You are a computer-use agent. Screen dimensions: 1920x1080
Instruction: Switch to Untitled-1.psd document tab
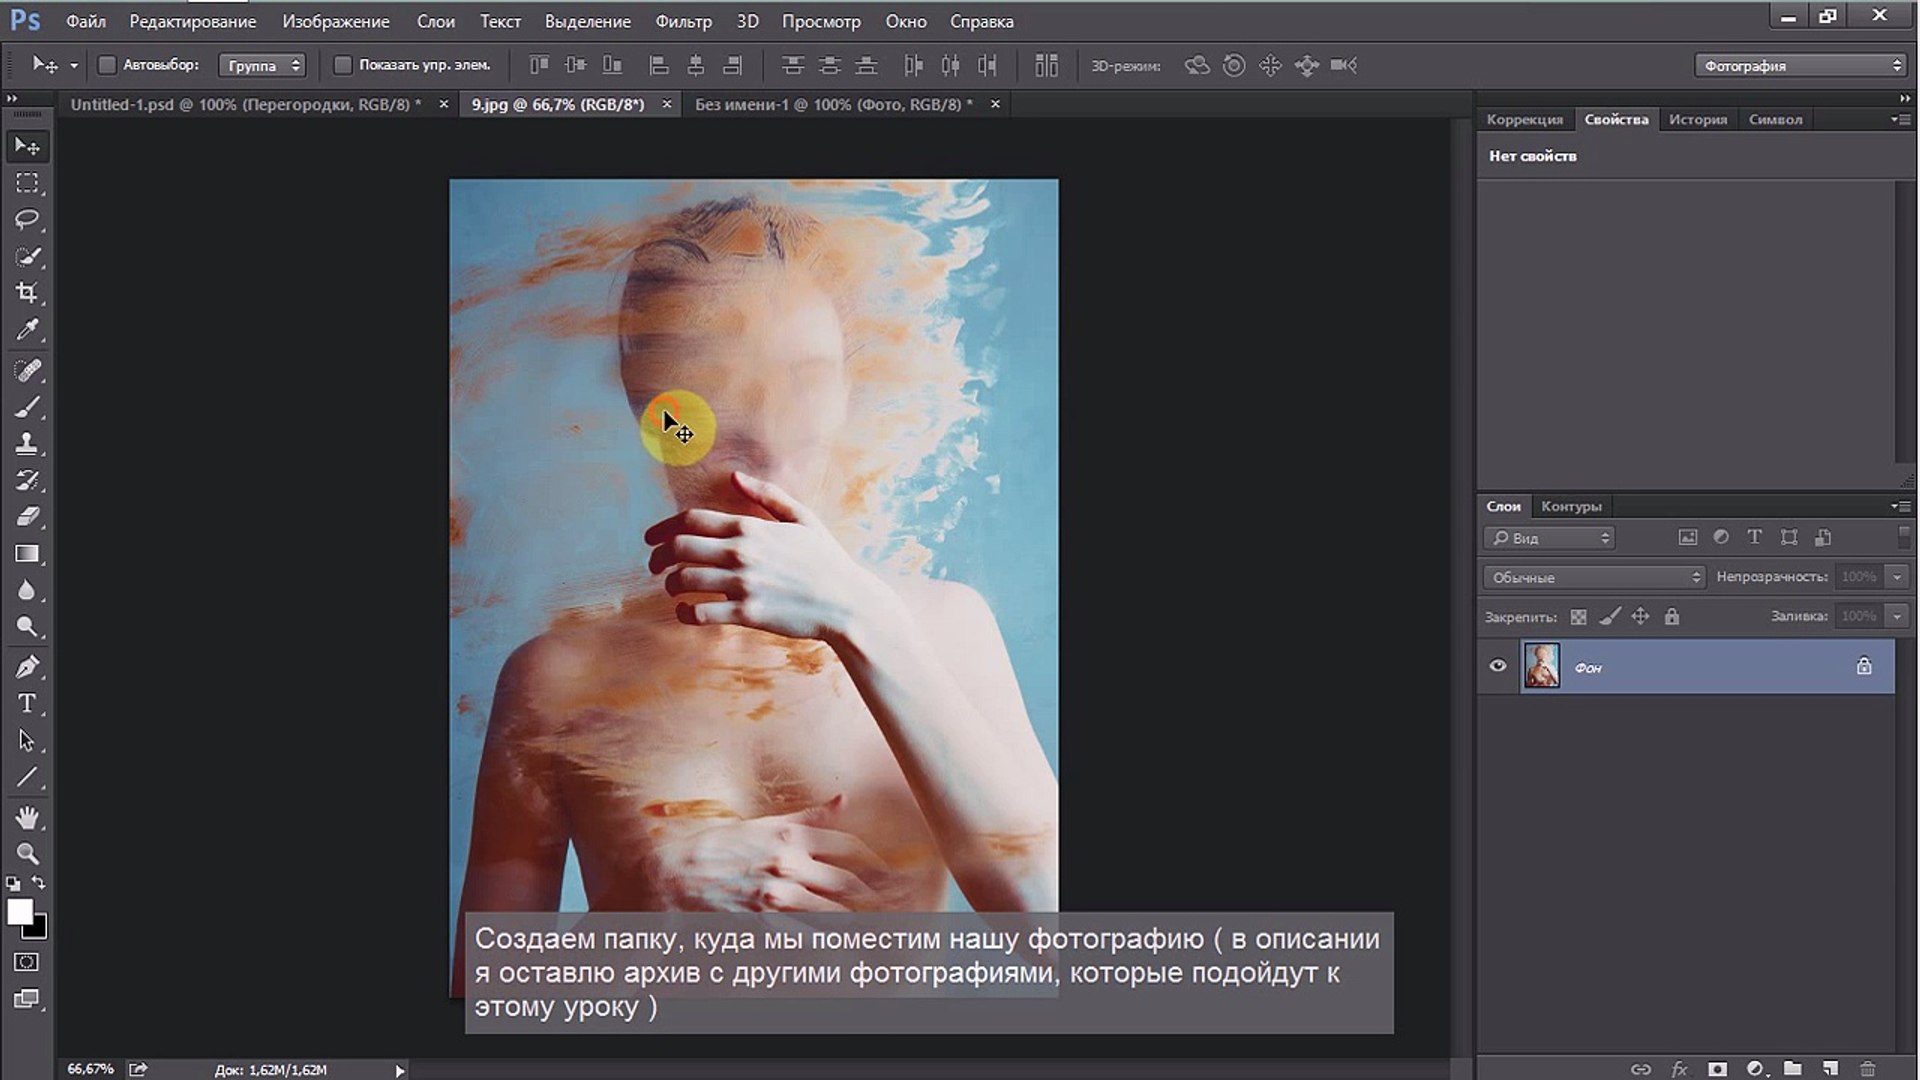coord(245,104)
